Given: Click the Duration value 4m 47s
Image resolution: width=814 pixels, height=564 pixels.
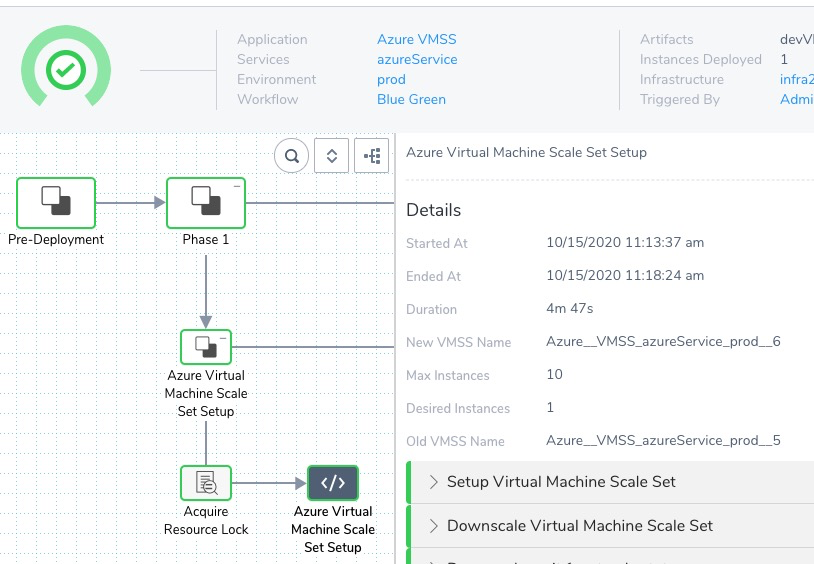Looking at the screenshot, I should [x=569, y=308].
